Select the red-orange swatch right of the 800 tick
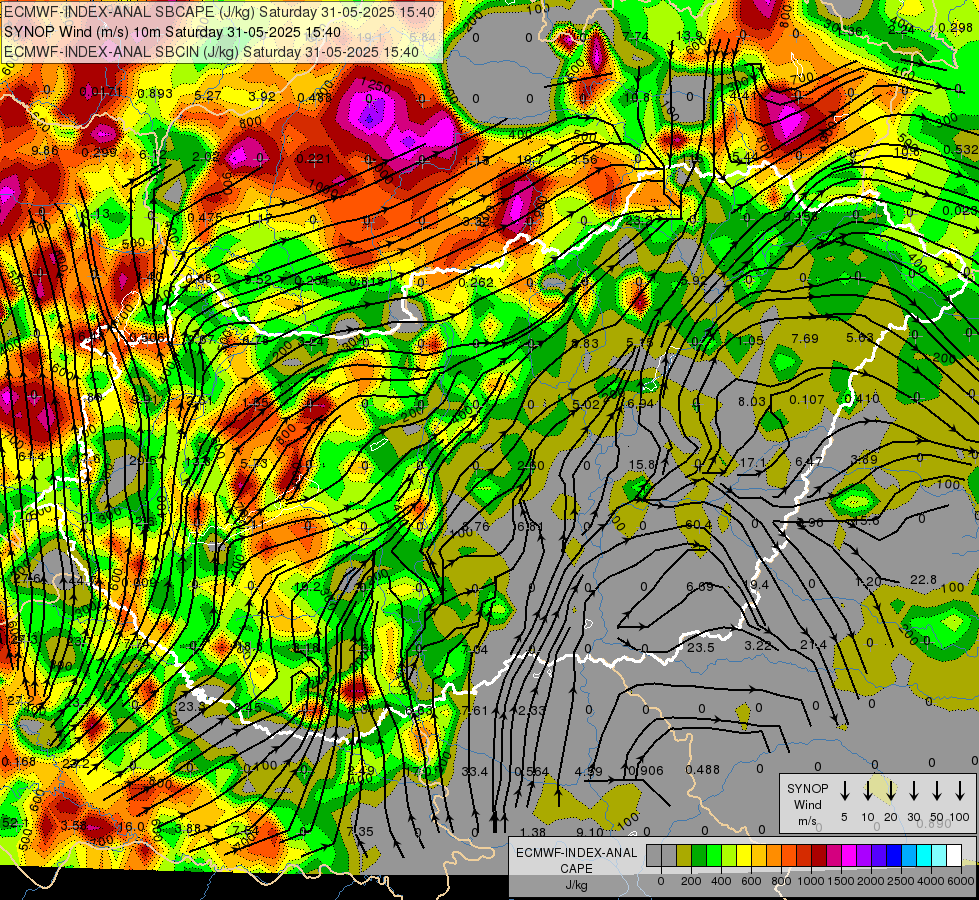 pos(790,855)
